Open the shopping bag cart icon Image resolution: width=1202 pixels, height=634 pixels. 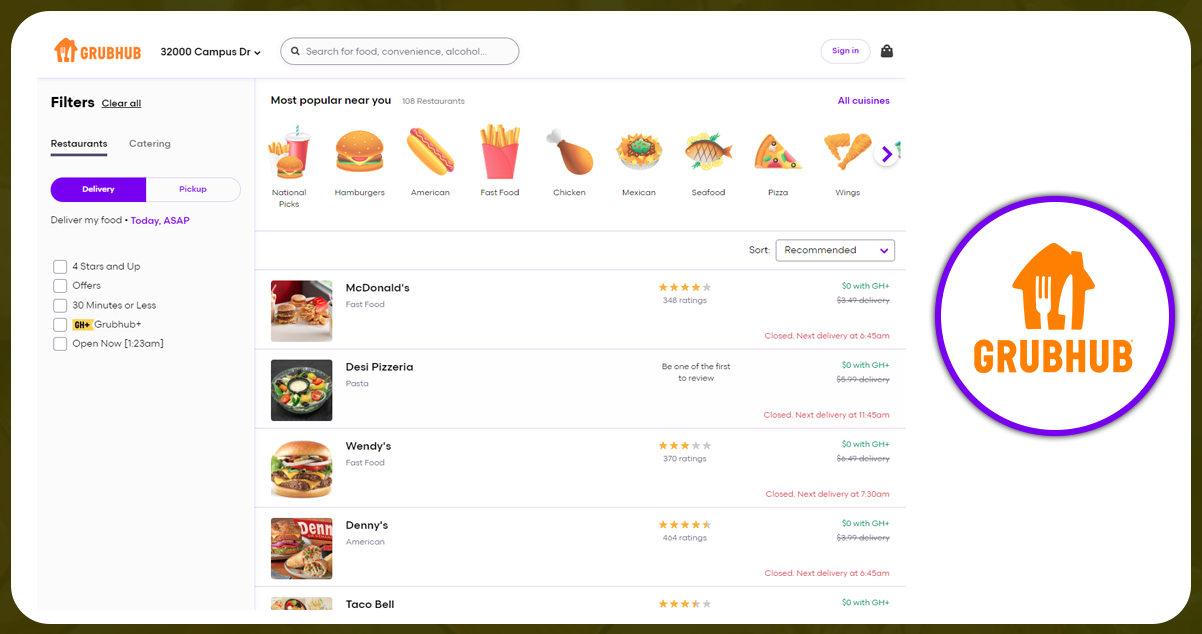point(886,51)
